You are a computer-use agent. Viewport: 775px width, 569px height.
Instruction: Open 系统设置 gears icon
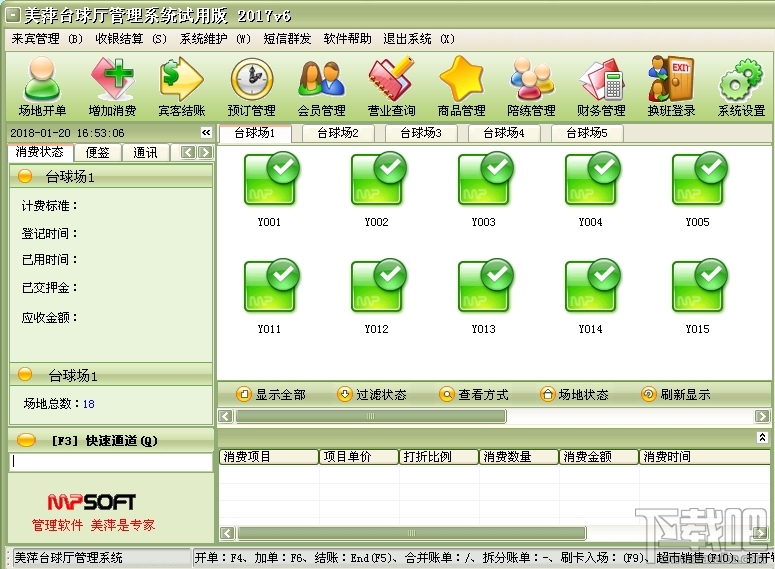click(x=741, y=87)
